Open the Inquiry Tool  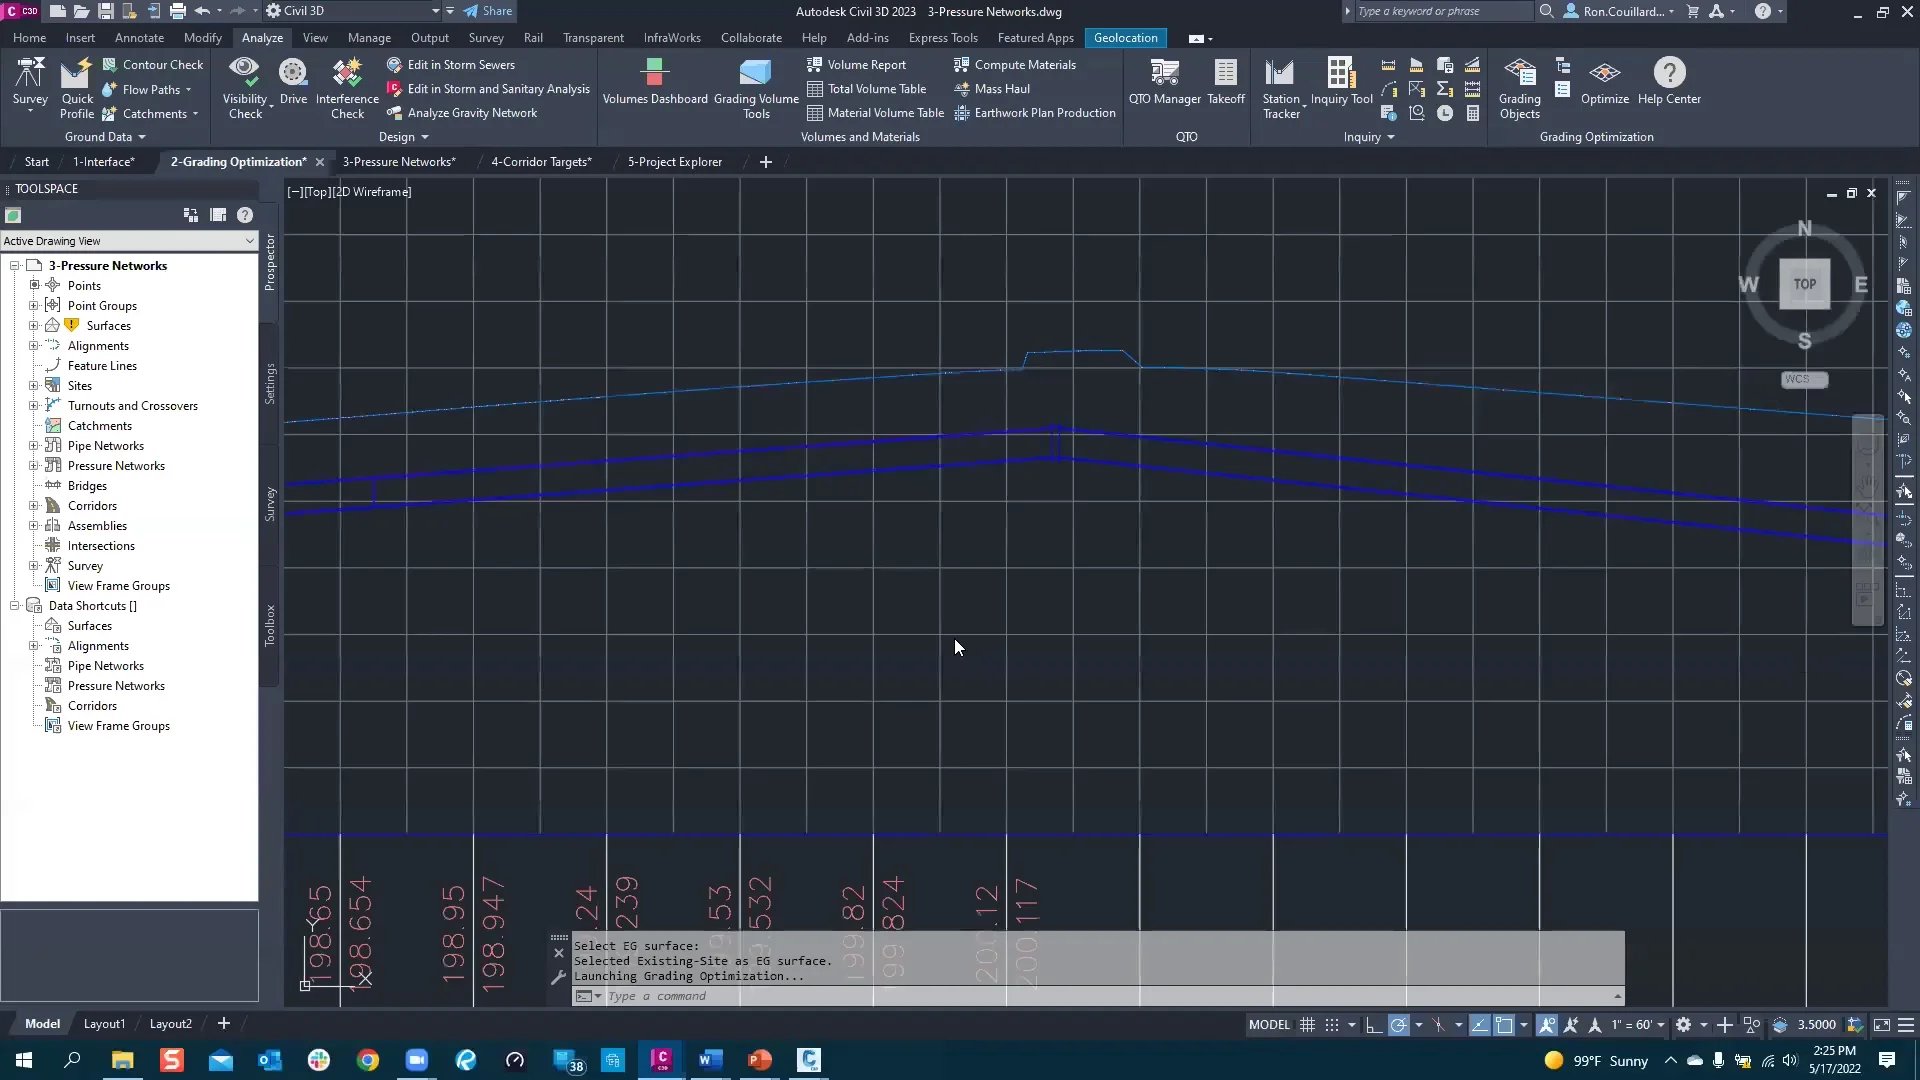click(1341, 82)
